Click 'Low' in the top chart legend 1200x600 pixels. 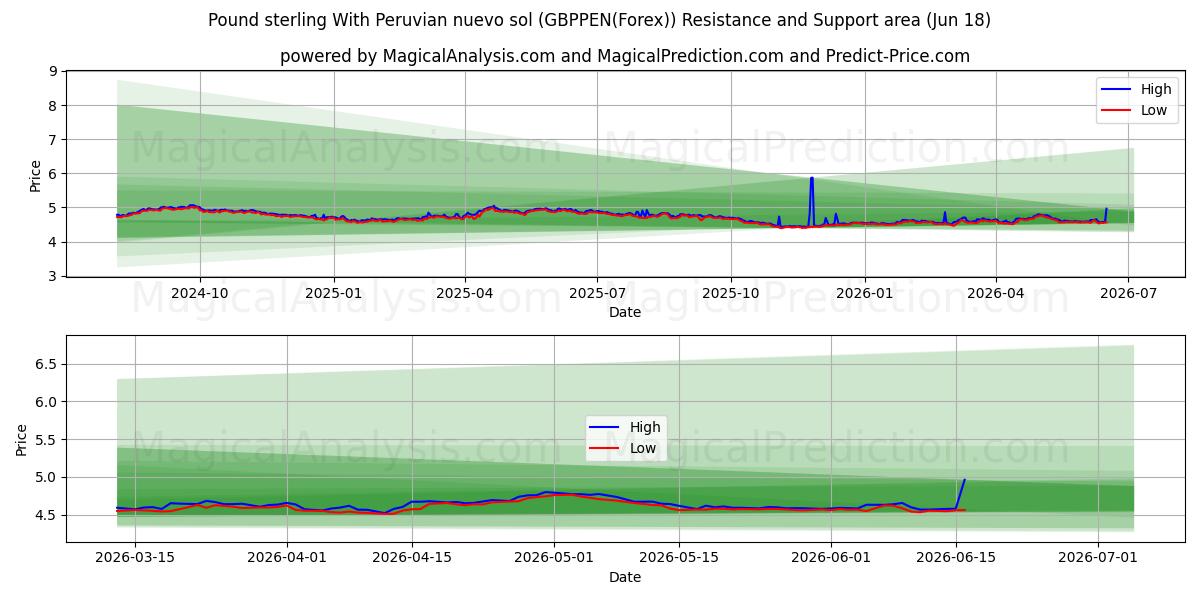click(1153, 110)
